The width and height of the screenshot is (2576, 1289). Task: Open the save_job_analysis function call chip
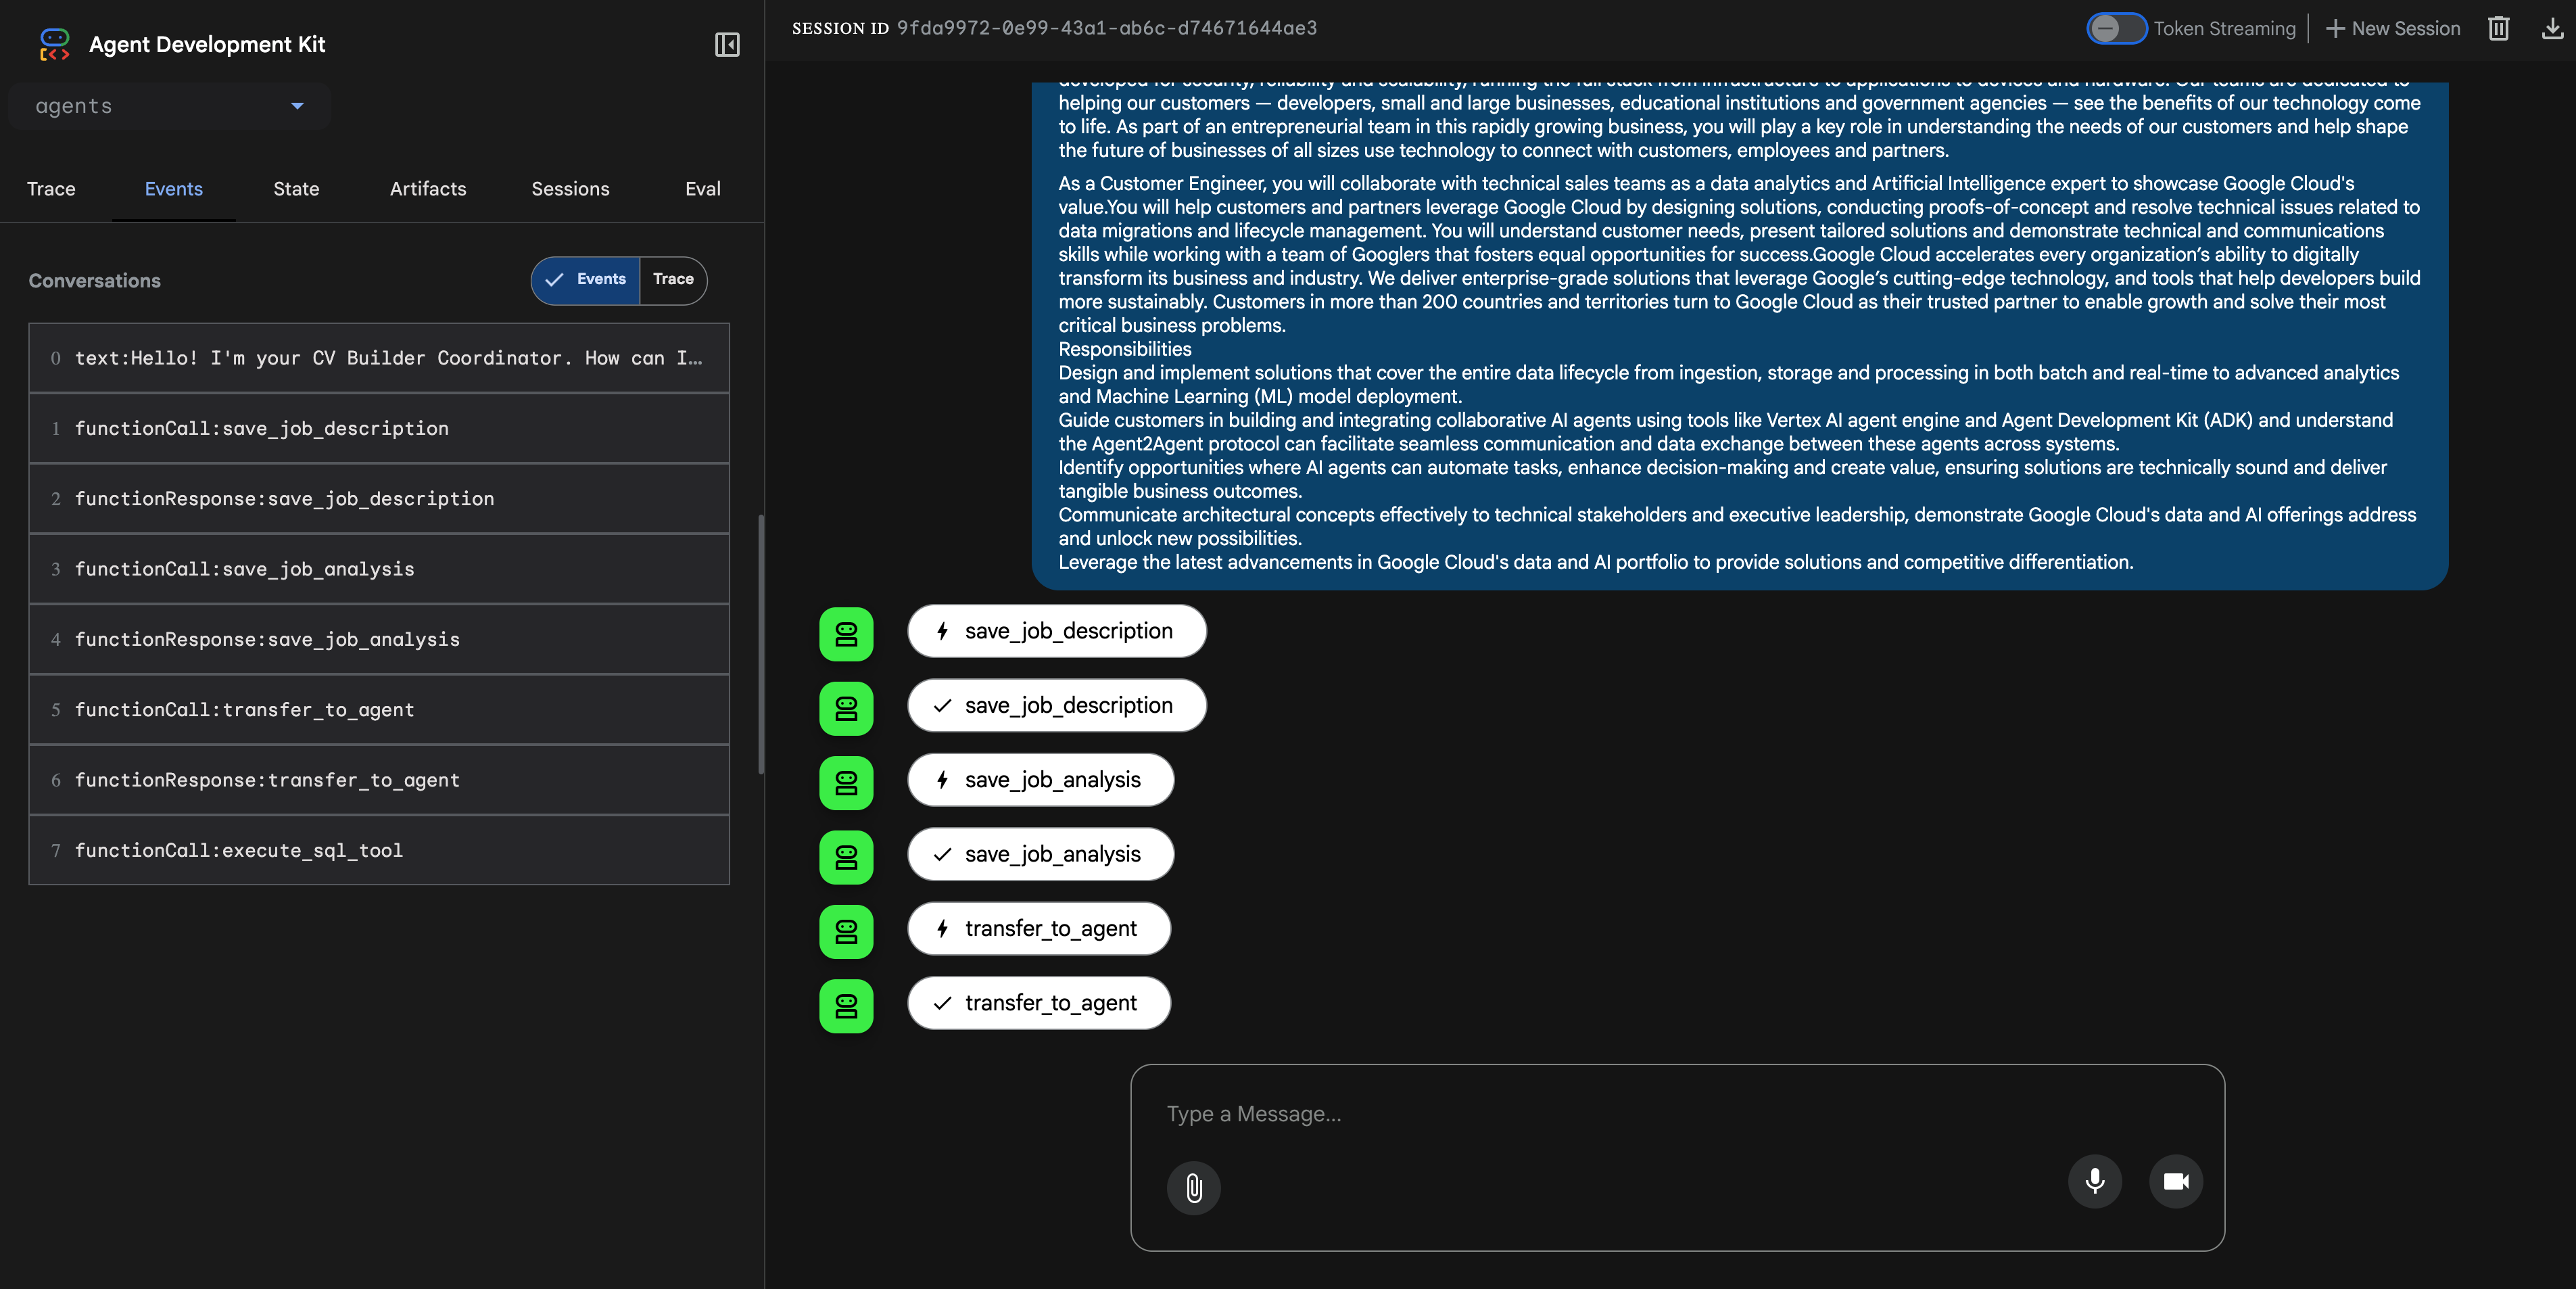click(1040, 780)
